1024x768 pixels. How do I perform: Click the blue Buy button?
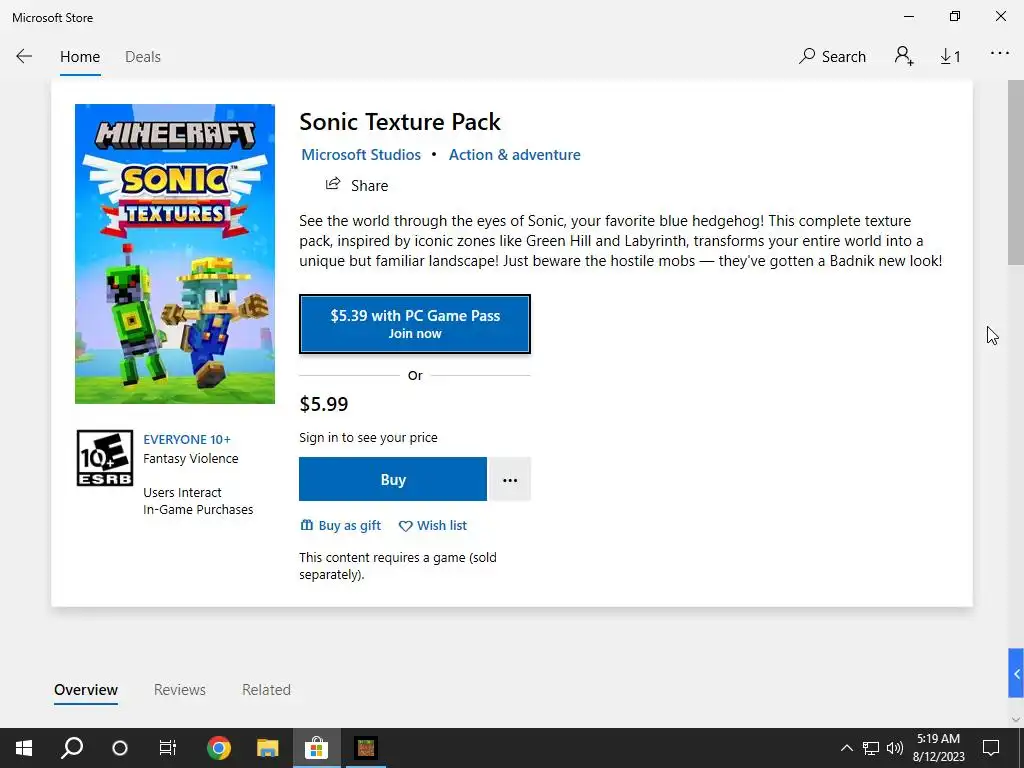pos(393,479)
